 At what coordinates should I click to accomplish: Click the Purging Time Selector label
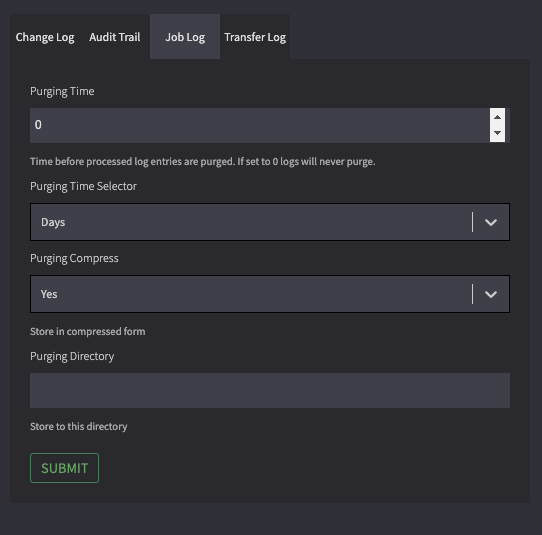(83, 186)
